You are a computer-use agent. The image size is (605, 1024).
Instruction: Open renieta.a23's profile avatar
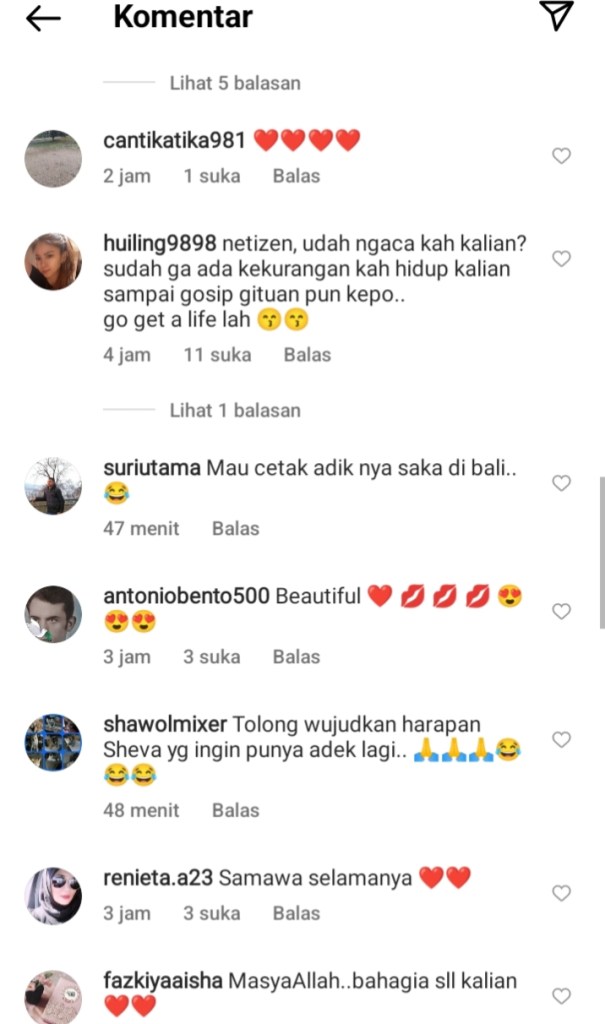point(53,896)
